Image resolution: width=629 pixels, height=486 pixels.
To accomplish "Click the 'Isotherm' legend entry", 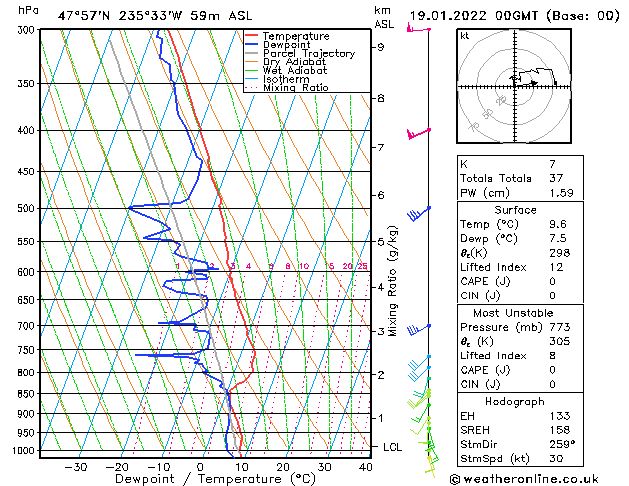I will [286, 79].
